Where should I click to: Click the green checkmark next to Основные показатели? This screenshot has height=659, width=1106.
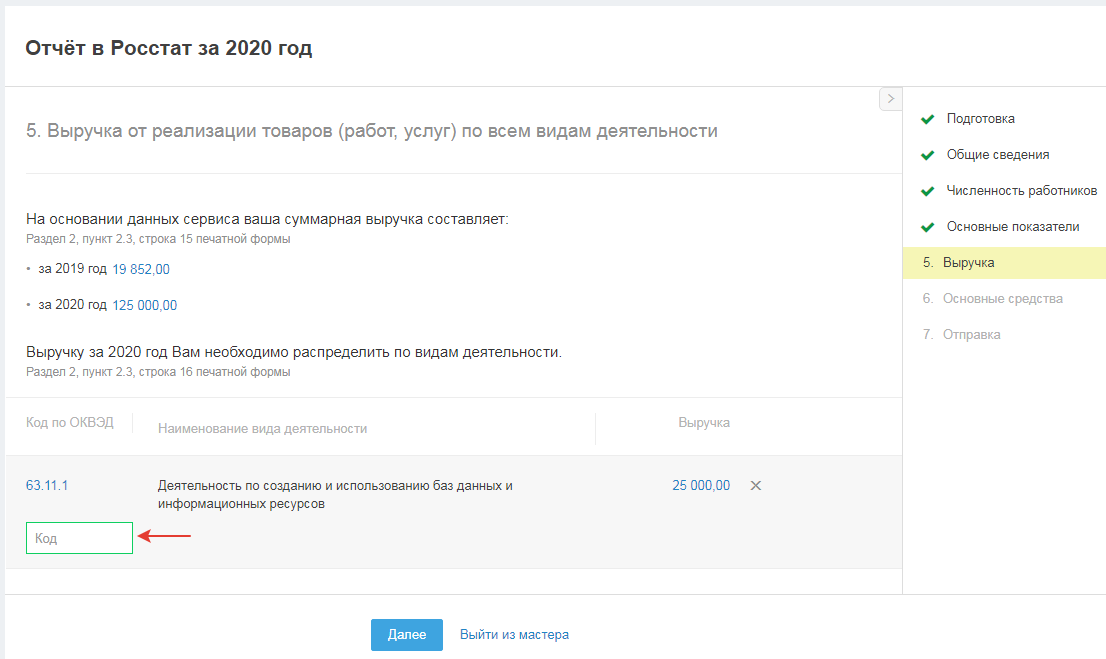click(928, 227)
